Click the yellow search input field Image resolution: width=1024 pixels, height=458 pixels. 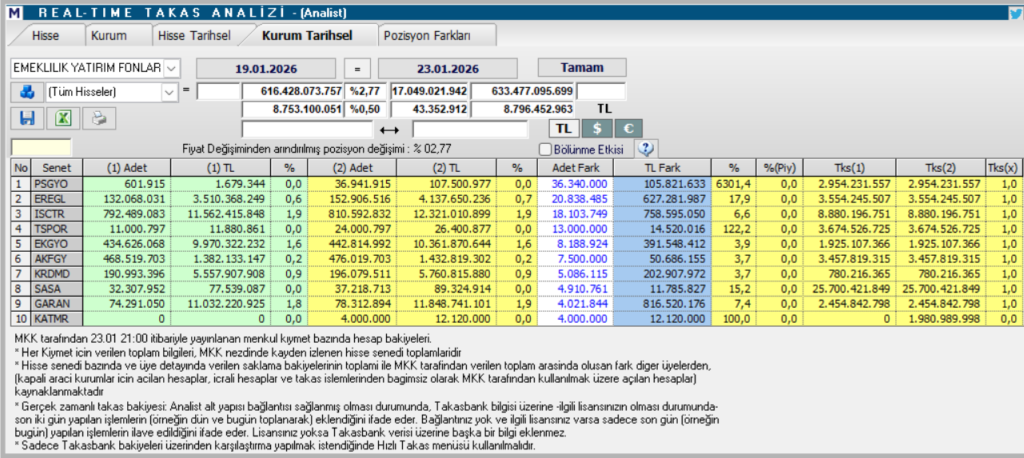coord(41,148)
